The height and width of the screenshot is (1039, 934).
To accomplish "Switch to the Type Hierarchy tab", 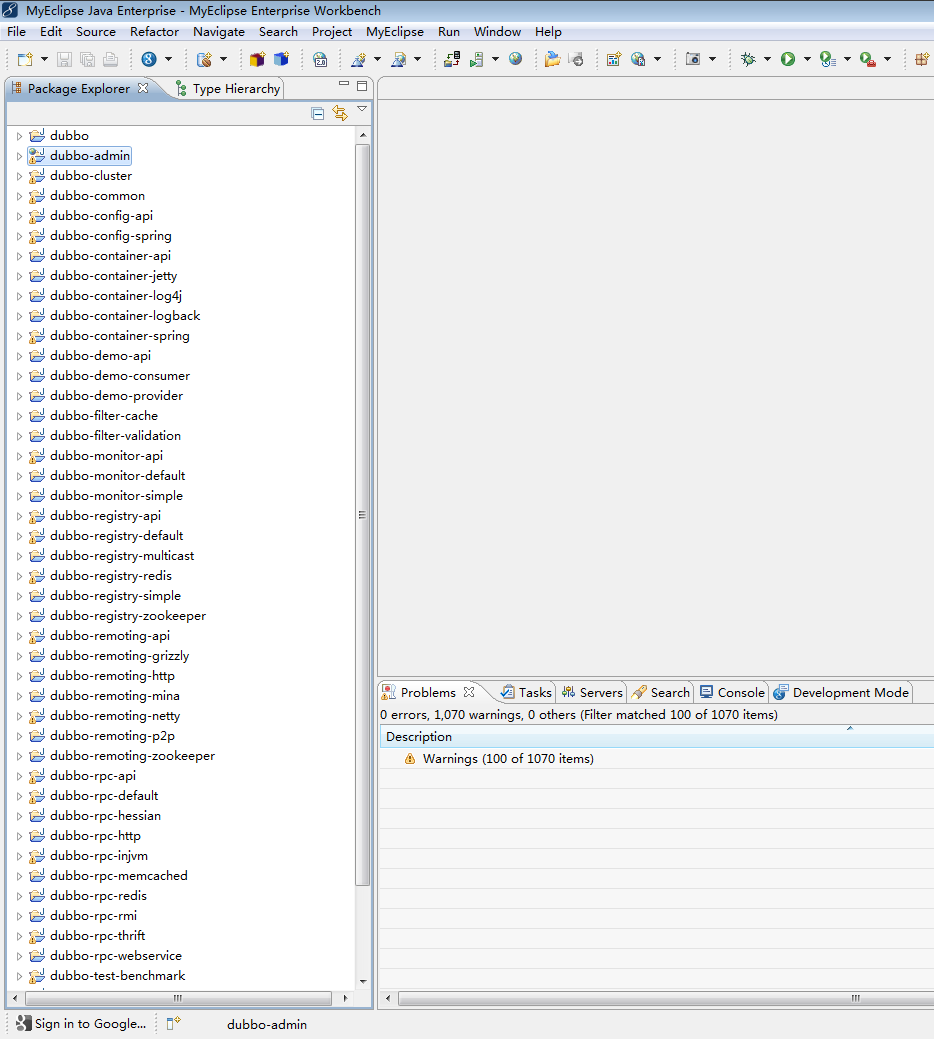I will (x=228, y=89).
